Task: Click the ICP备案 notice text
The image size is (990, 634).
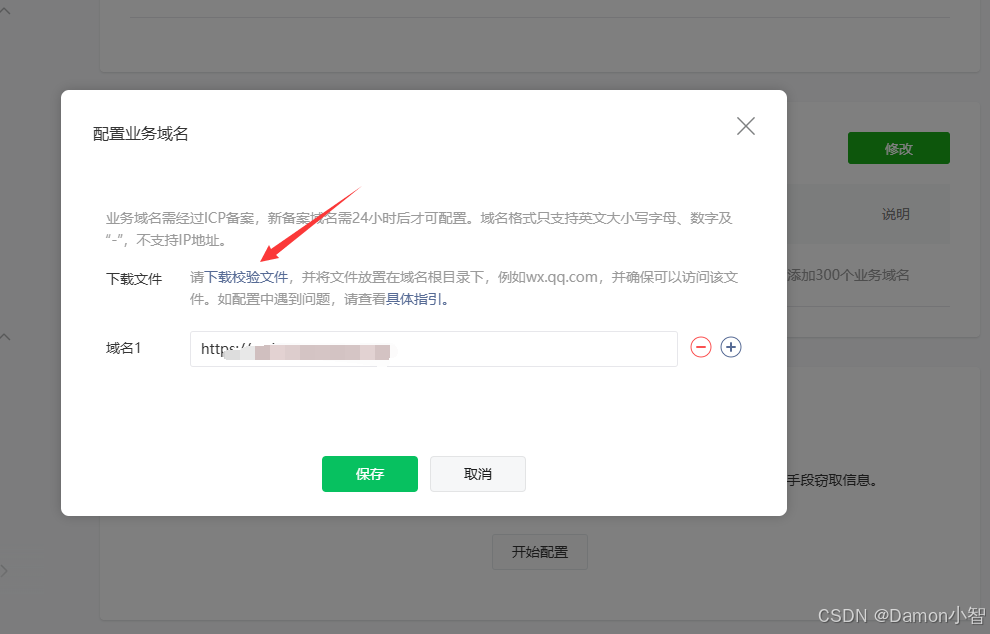Action: tap(419, 229)
